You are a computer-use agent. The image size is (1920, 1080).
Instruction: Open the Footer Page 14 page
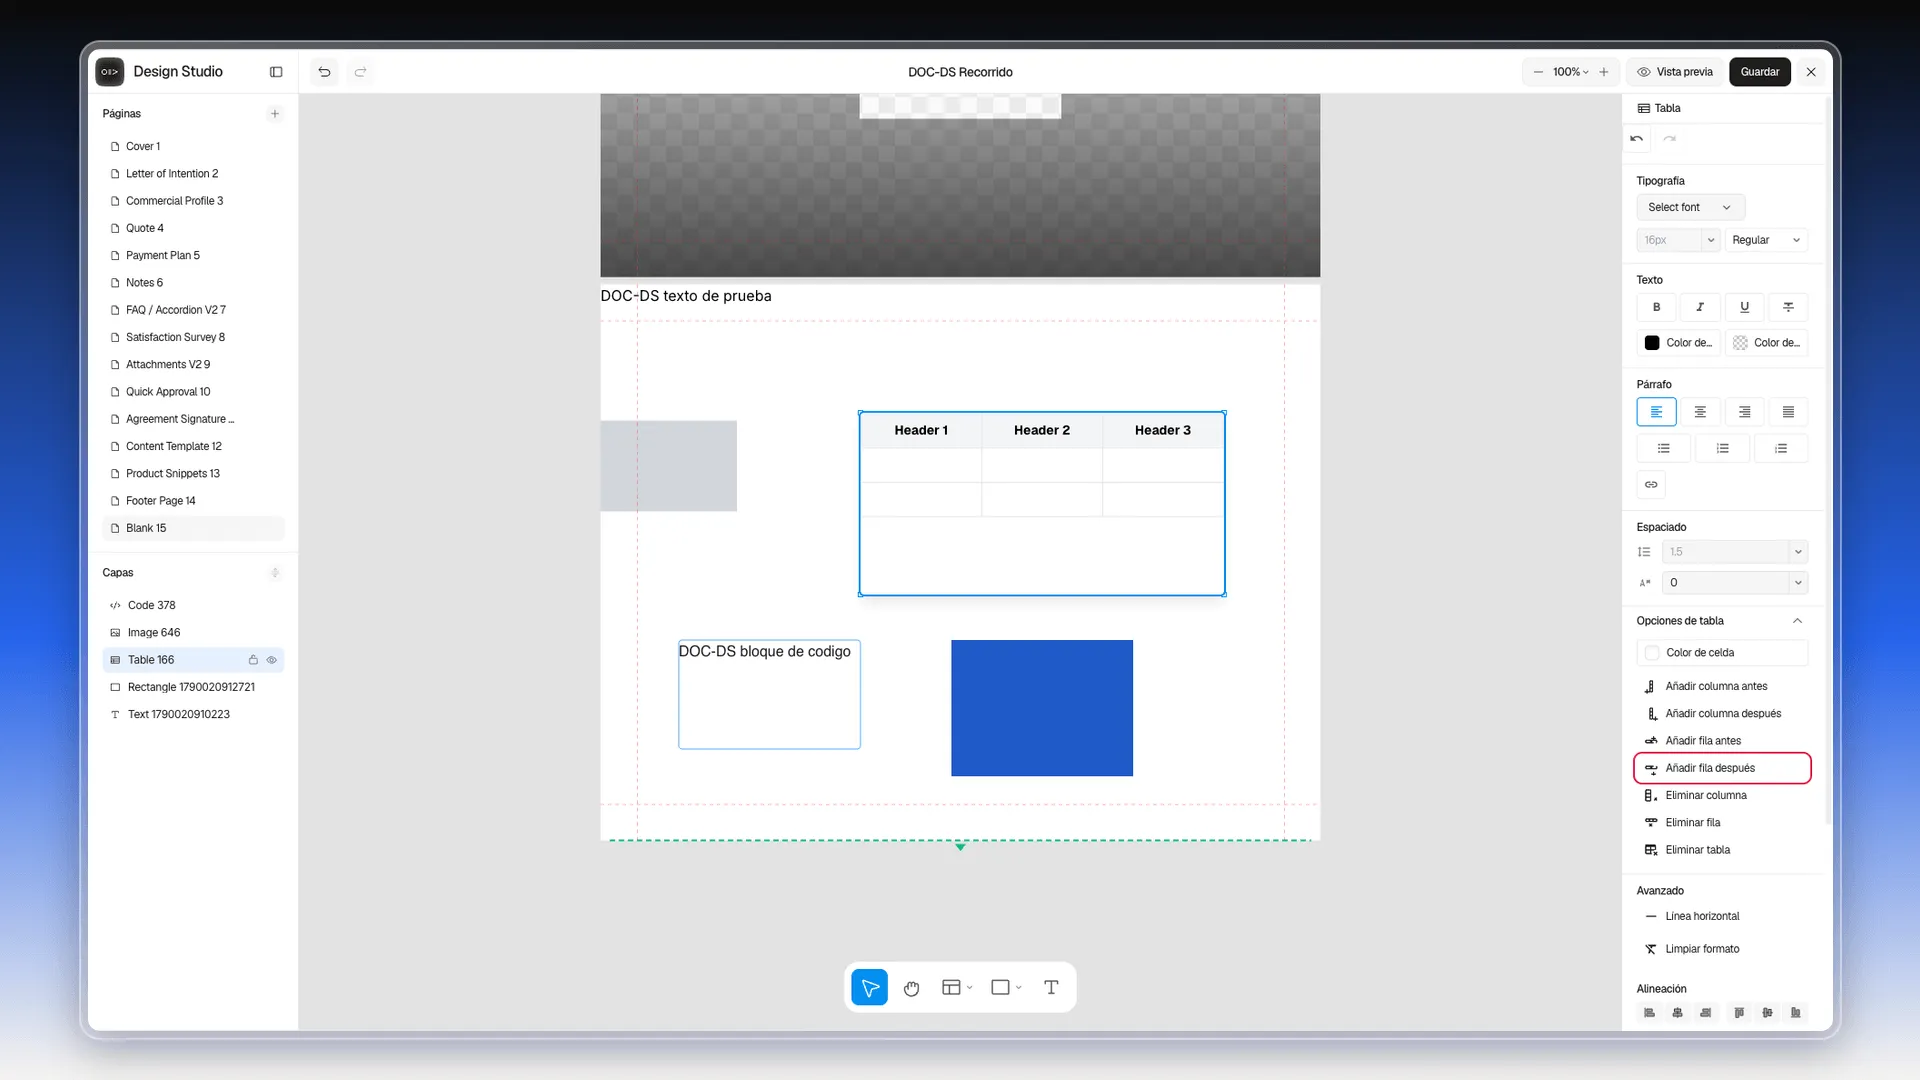pyautogui.click(x=193, y=501)
